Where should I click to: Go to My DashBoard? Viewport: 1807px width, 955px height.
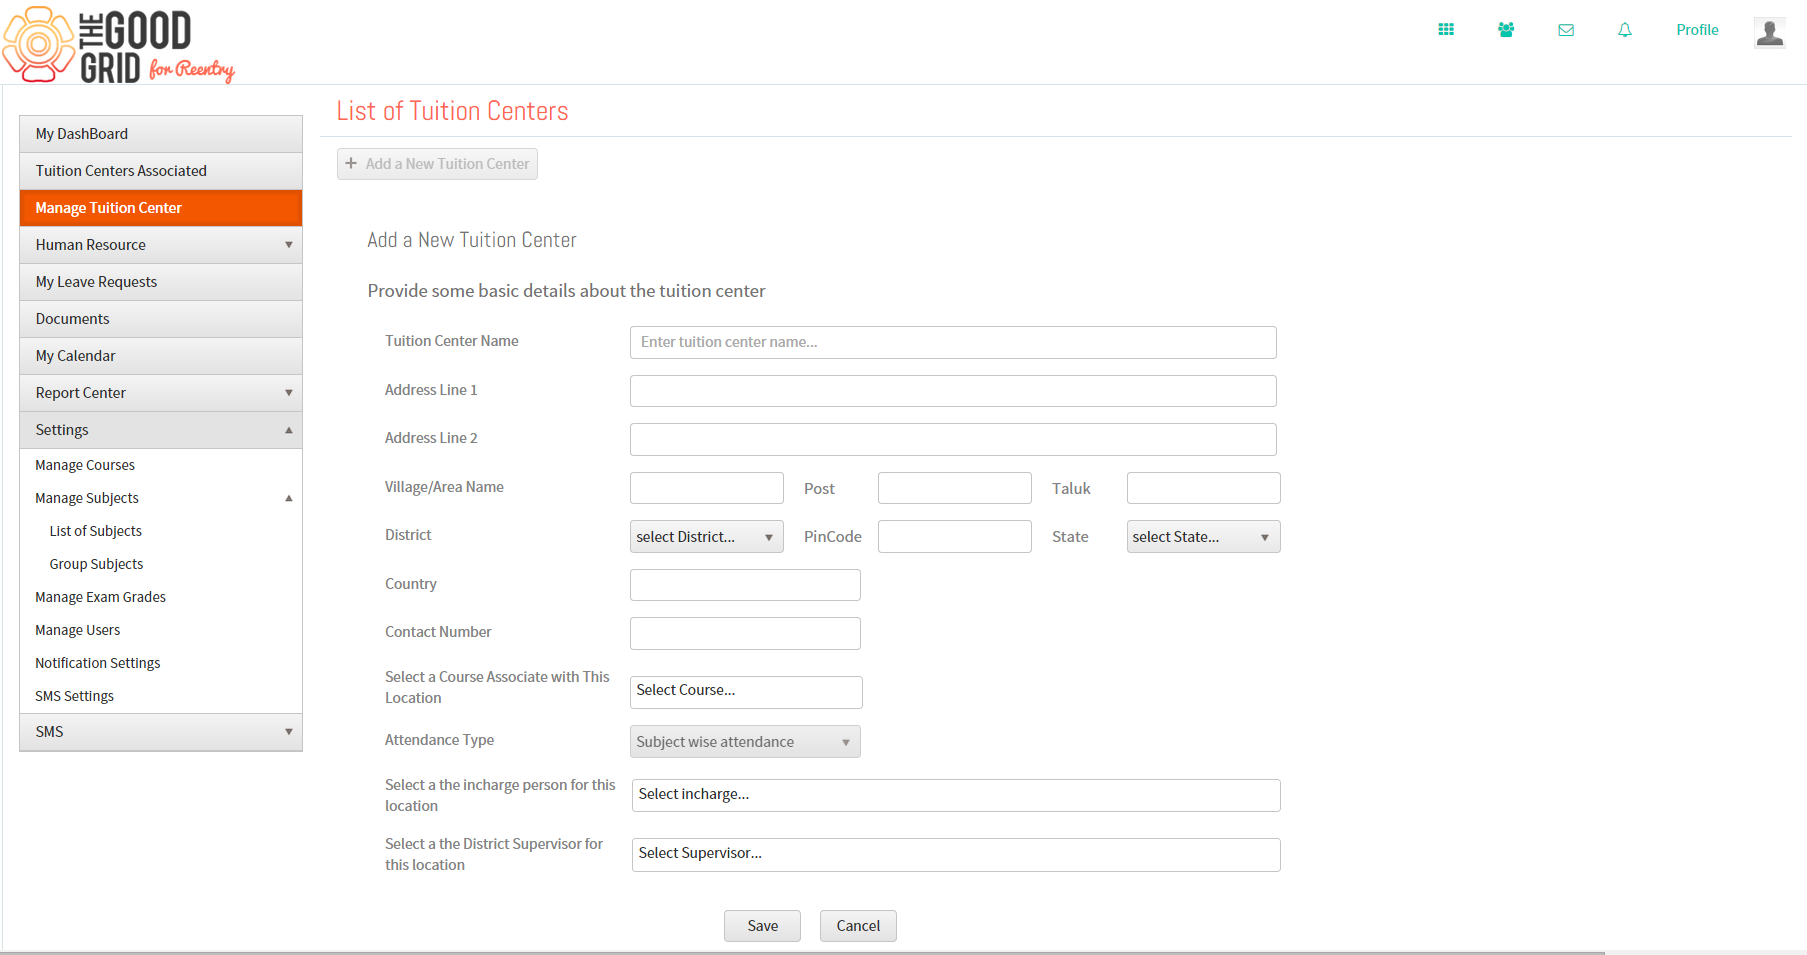coord(161,134)
